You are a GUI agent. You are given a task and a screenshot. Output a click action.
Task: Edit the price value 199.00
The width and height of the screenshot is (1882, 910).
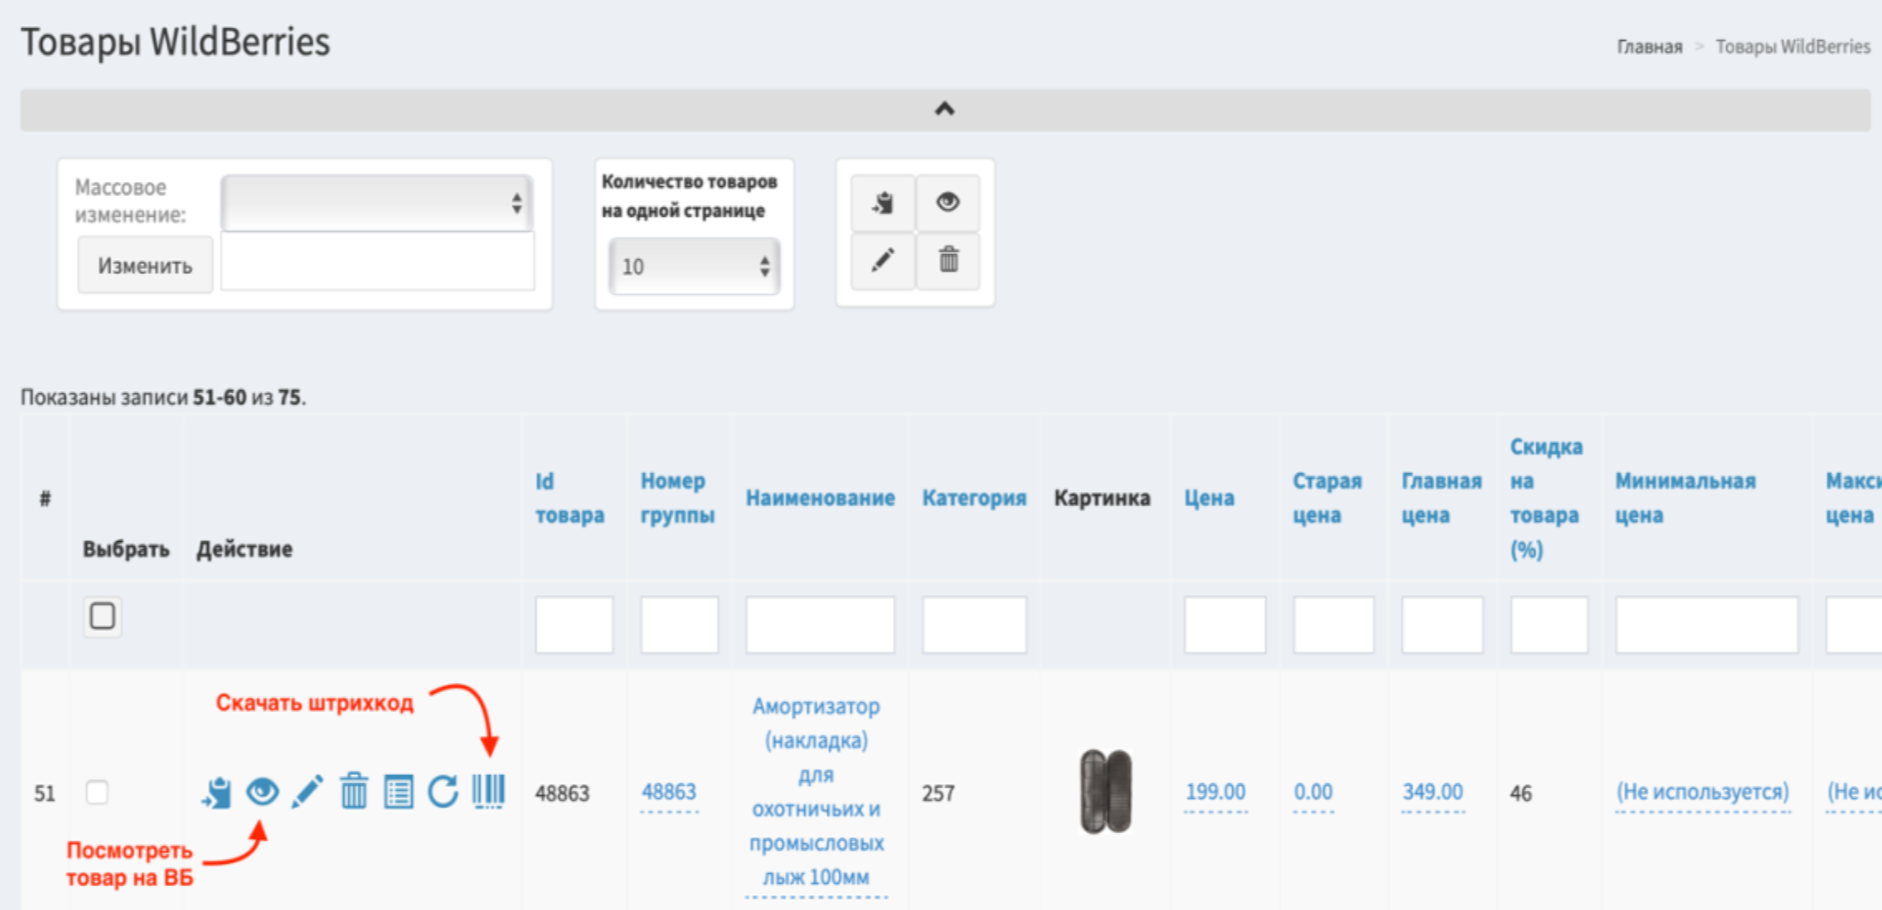point(1215,792)
